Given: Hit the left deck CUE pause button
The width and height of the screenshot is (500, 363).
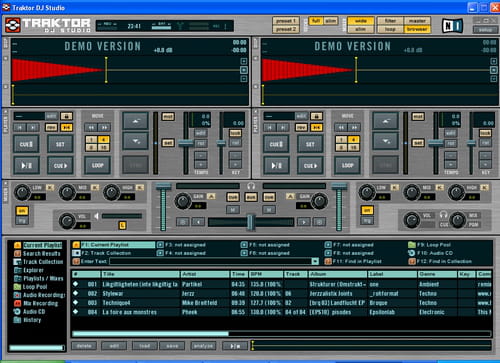Looking at the screenshot, I should [x=26, y=144].
